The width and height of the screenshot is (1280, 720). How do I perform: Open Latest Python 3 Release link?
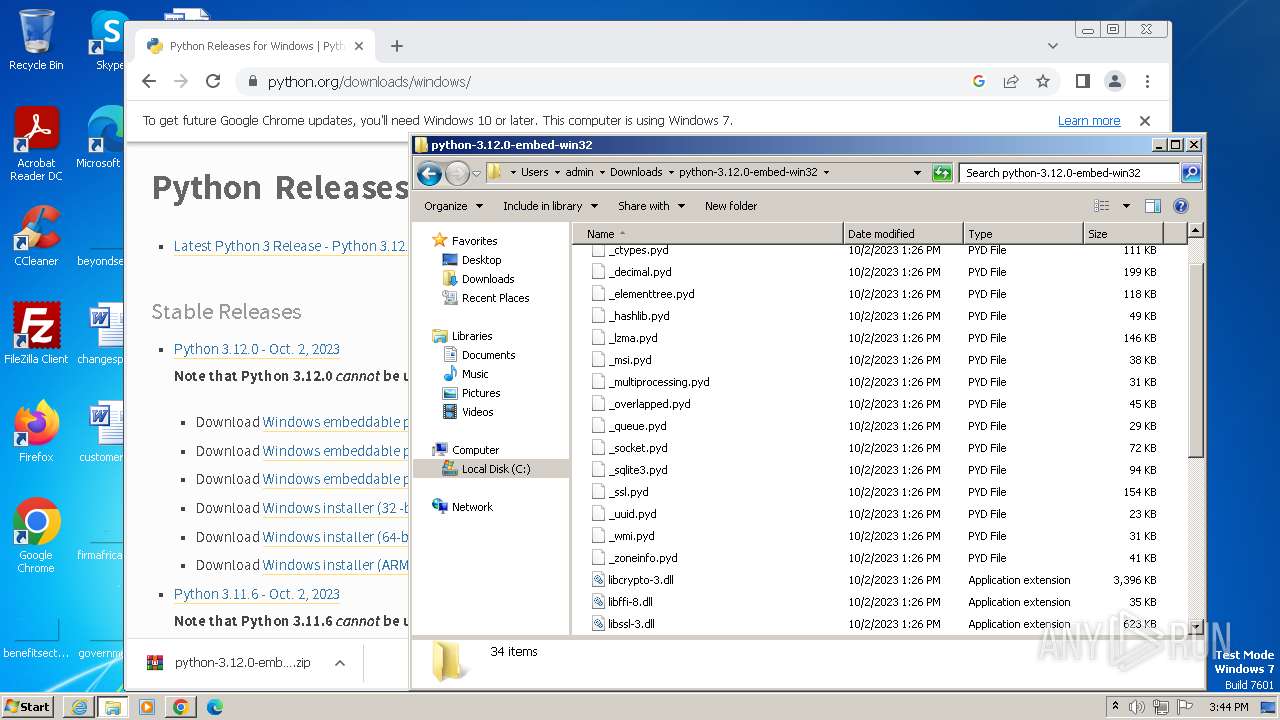290,246
